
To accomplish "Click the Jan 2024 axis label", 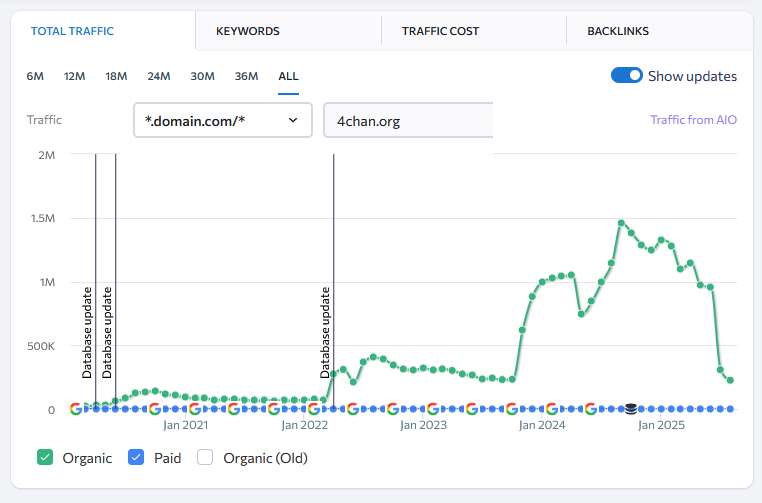I will (542, 425).
